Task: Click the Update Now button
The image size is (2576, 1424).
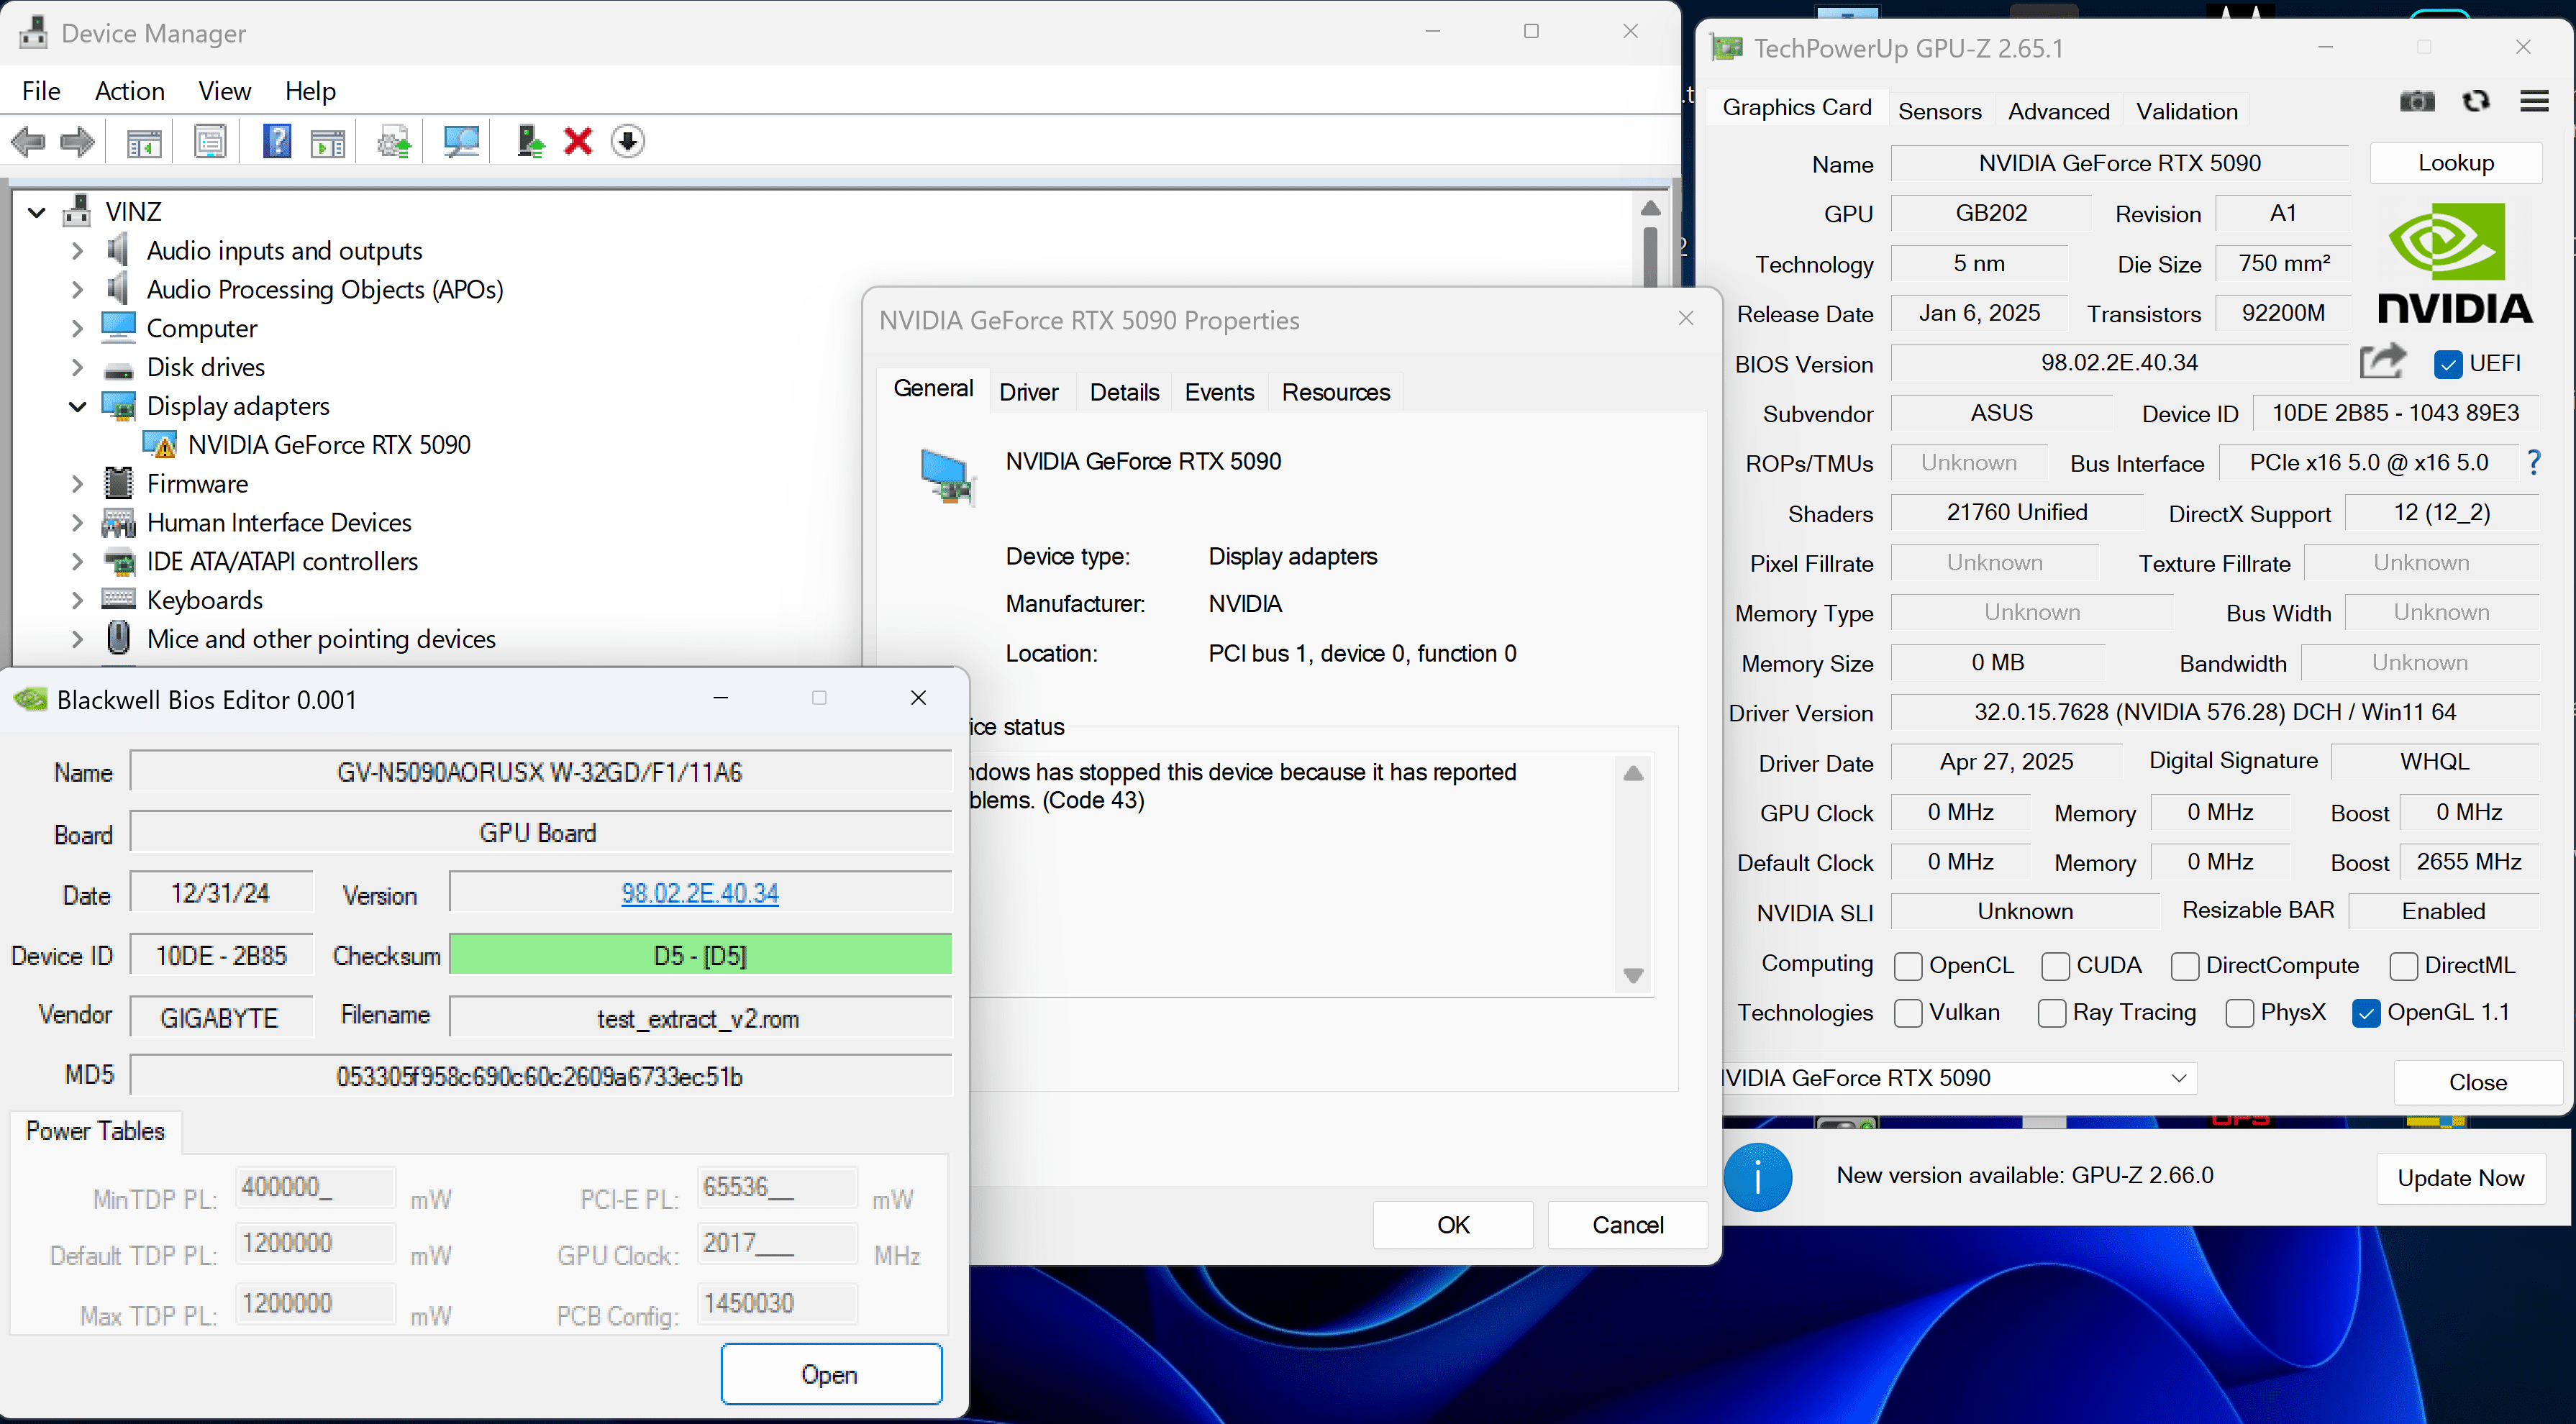Action: click(2460, 1178)
